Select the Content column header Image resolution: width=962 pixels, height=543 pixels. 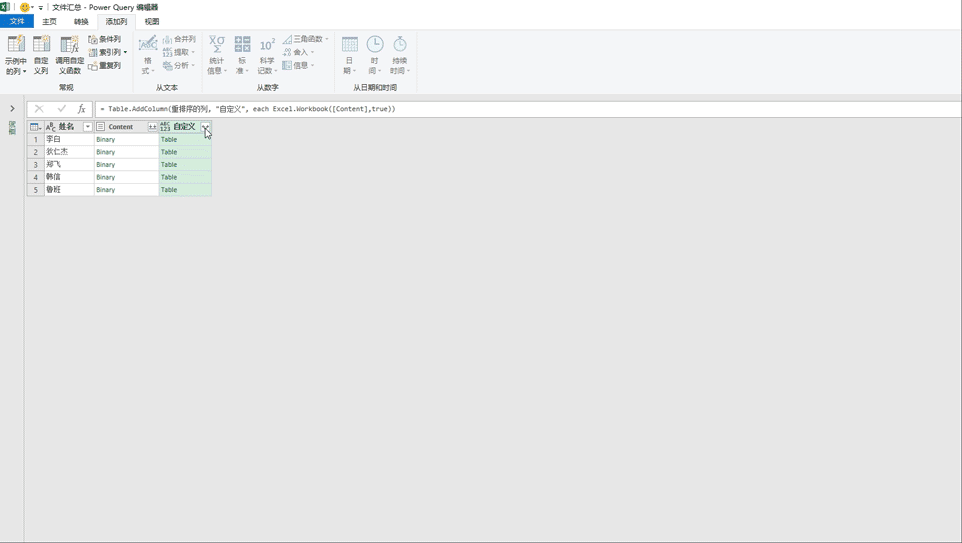[121, 127]
